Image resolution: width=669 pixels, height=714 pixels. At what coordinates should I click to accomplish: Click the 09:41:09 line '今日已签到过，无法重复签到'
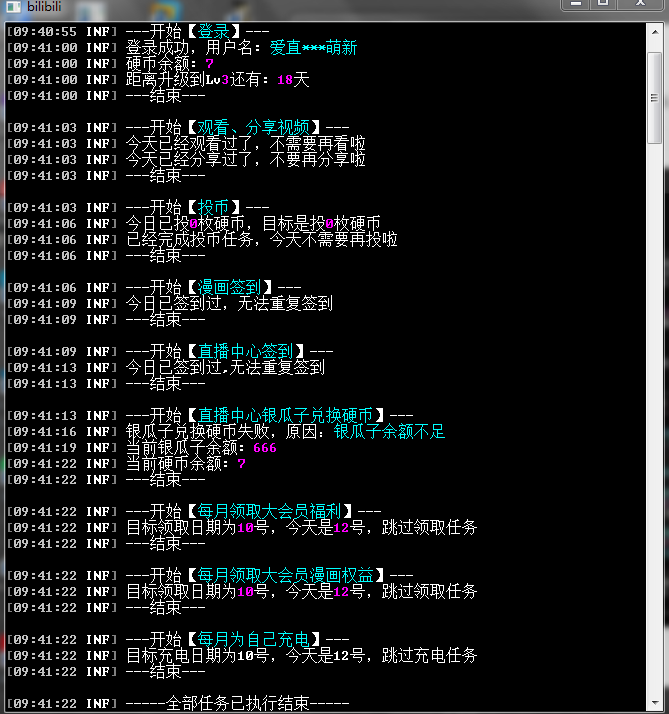(229, 304)
